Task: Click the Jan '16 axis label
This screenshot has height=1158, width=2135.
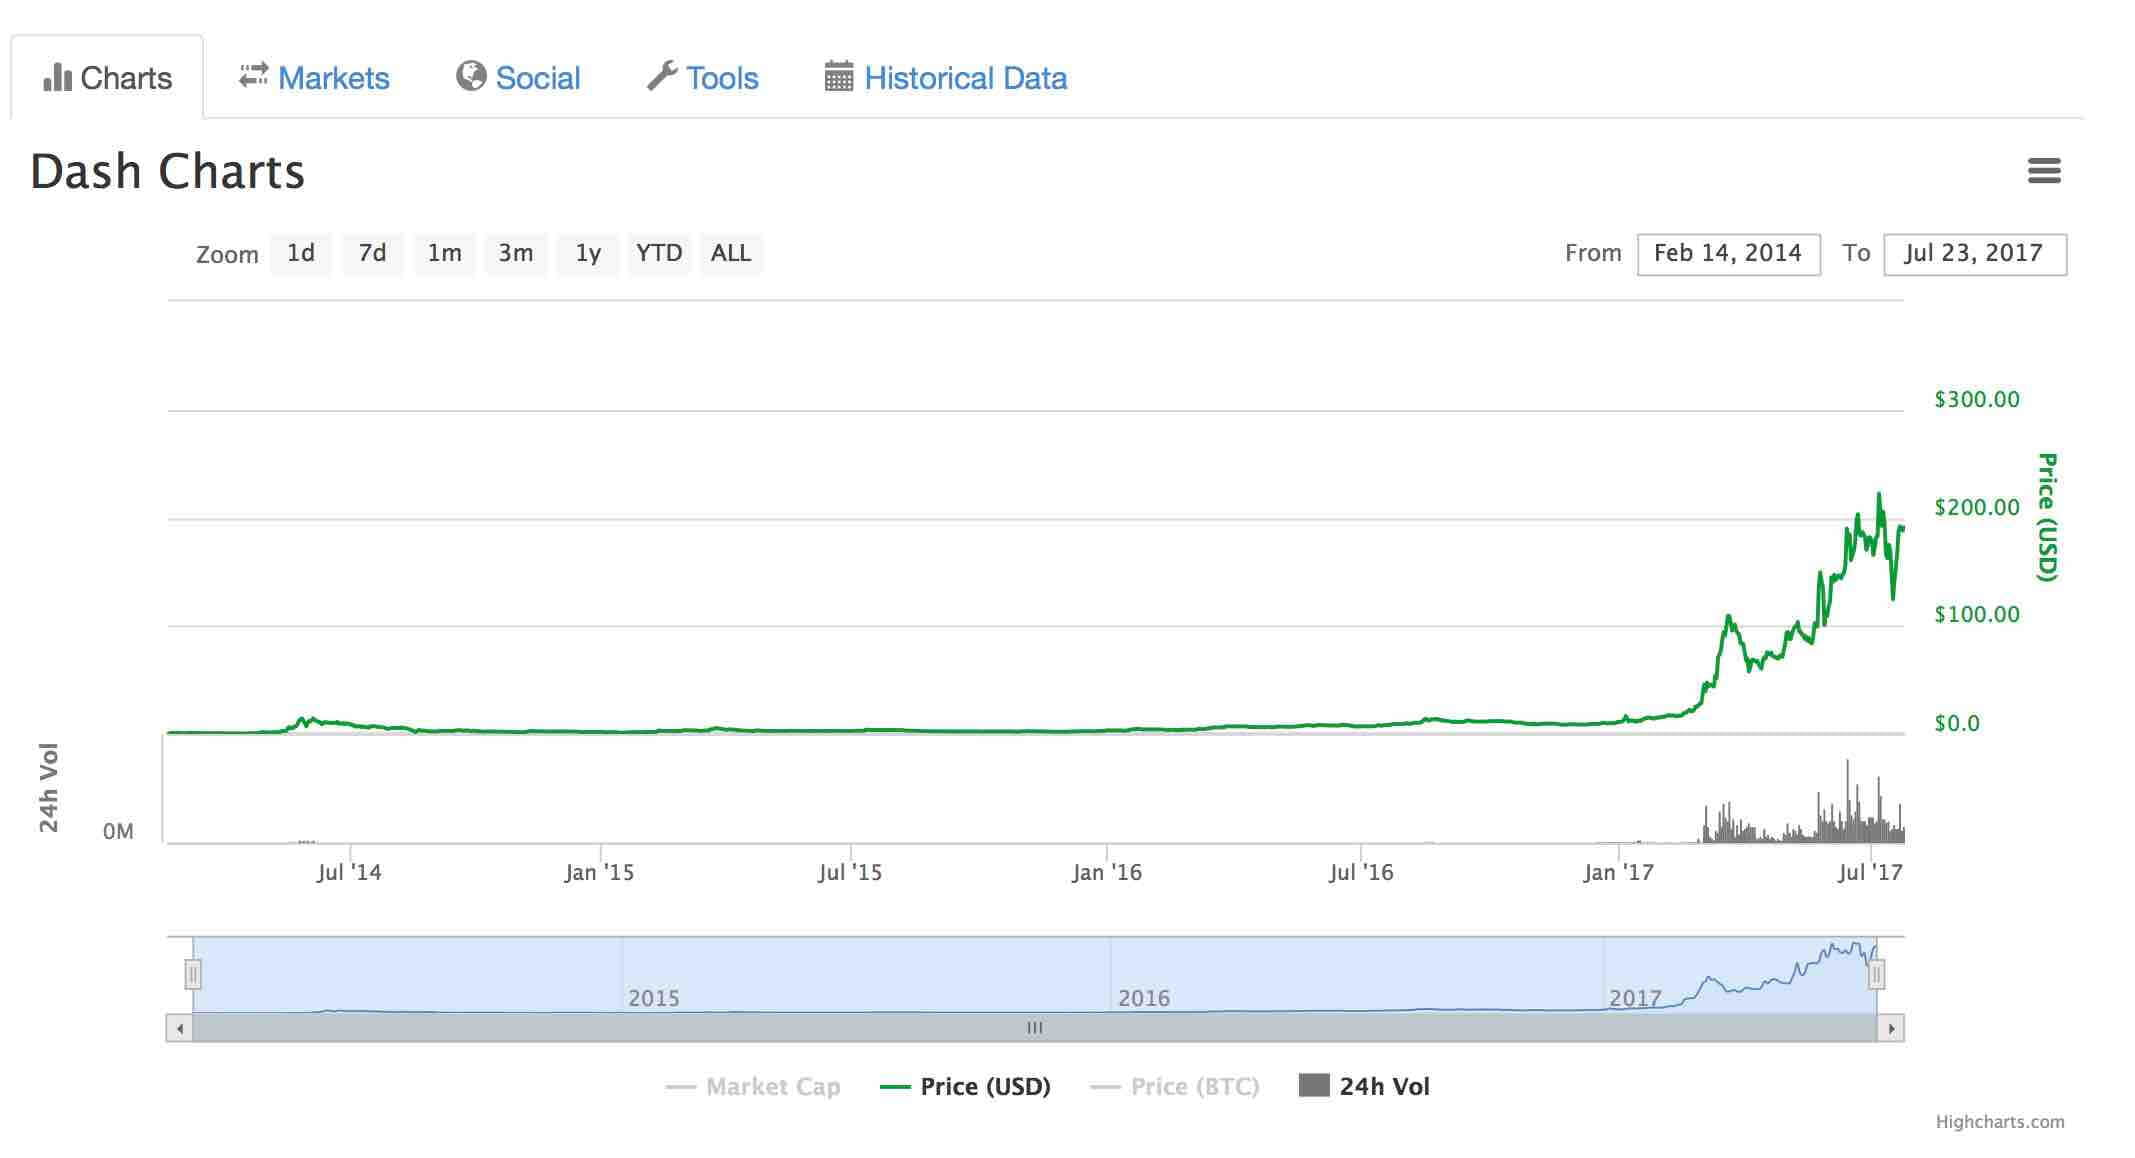Action: click(1107, 873)
